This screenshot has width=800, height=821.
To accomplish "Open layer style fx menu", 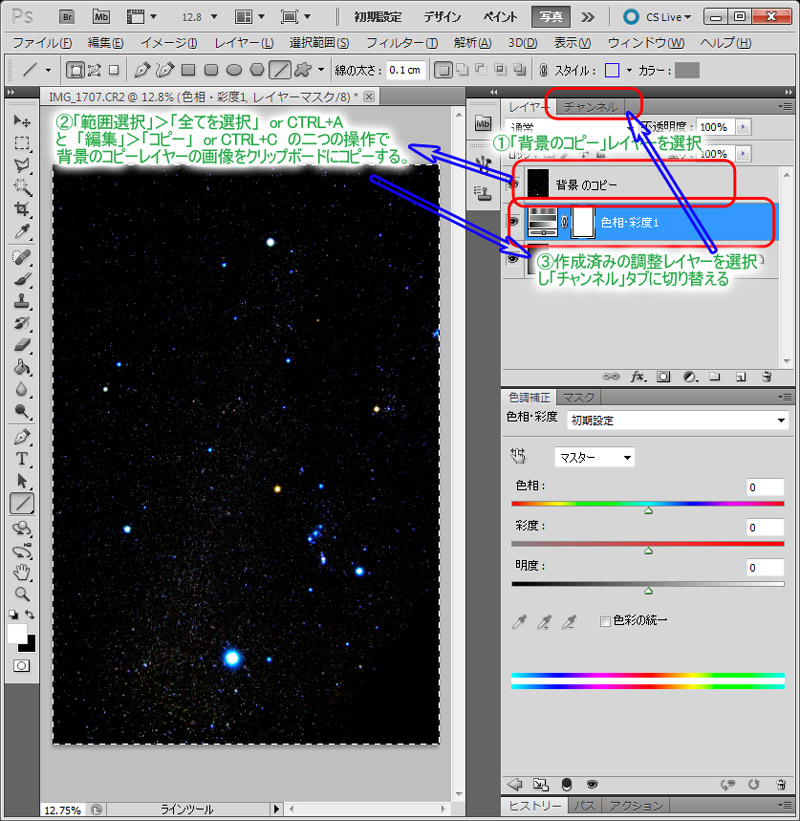I will click(x=638, y=376).
